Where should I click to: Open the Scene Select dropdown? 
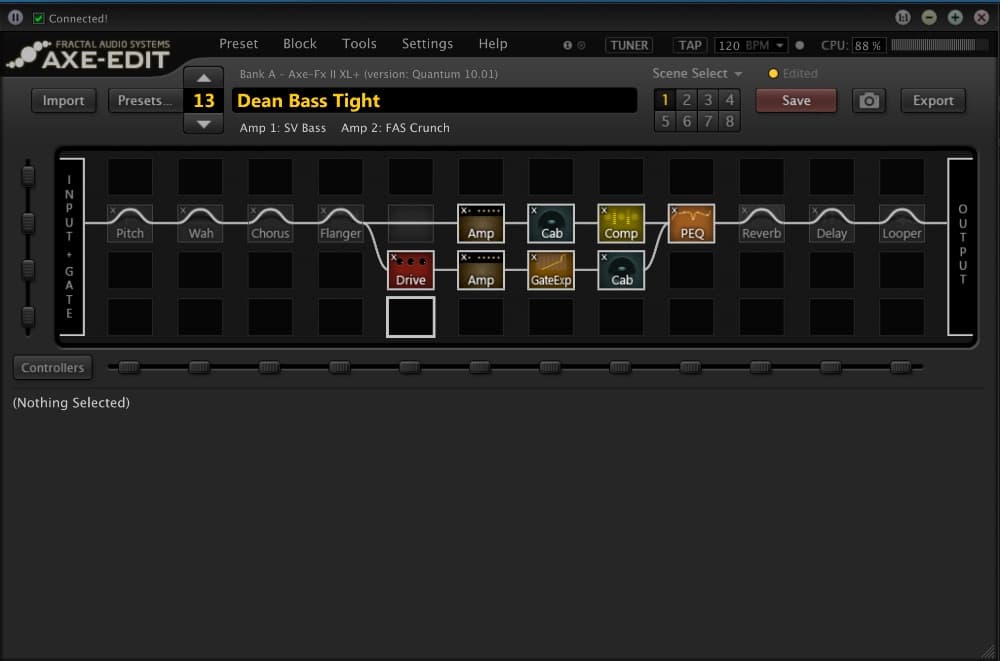[x=697, y=73]
